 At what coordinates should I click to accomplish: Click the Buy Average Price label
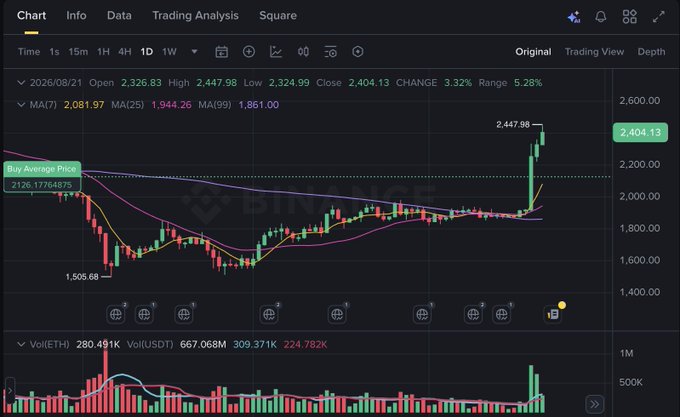point(42,169)
